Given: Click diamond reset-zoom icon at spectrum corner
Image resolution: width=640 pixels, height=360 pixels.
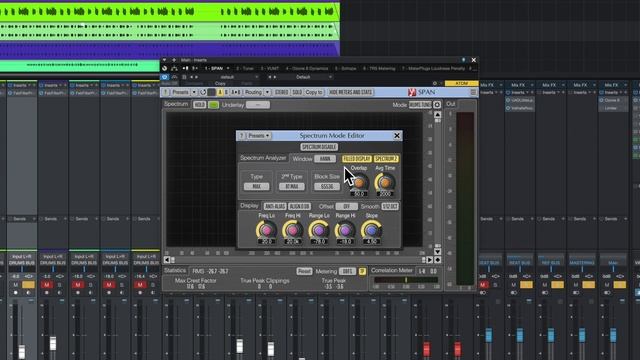Looking at the screenshot, I should coord(438,260).
